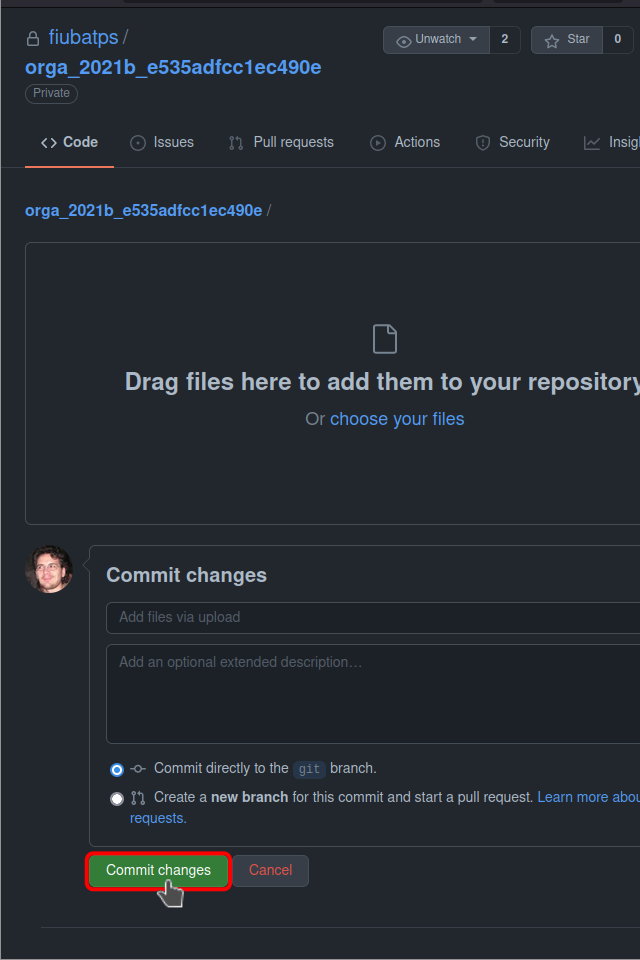Screen dimensions: 640x960
Task: Open the Unwatch notifications dropdown
Action: coord(436,40)
